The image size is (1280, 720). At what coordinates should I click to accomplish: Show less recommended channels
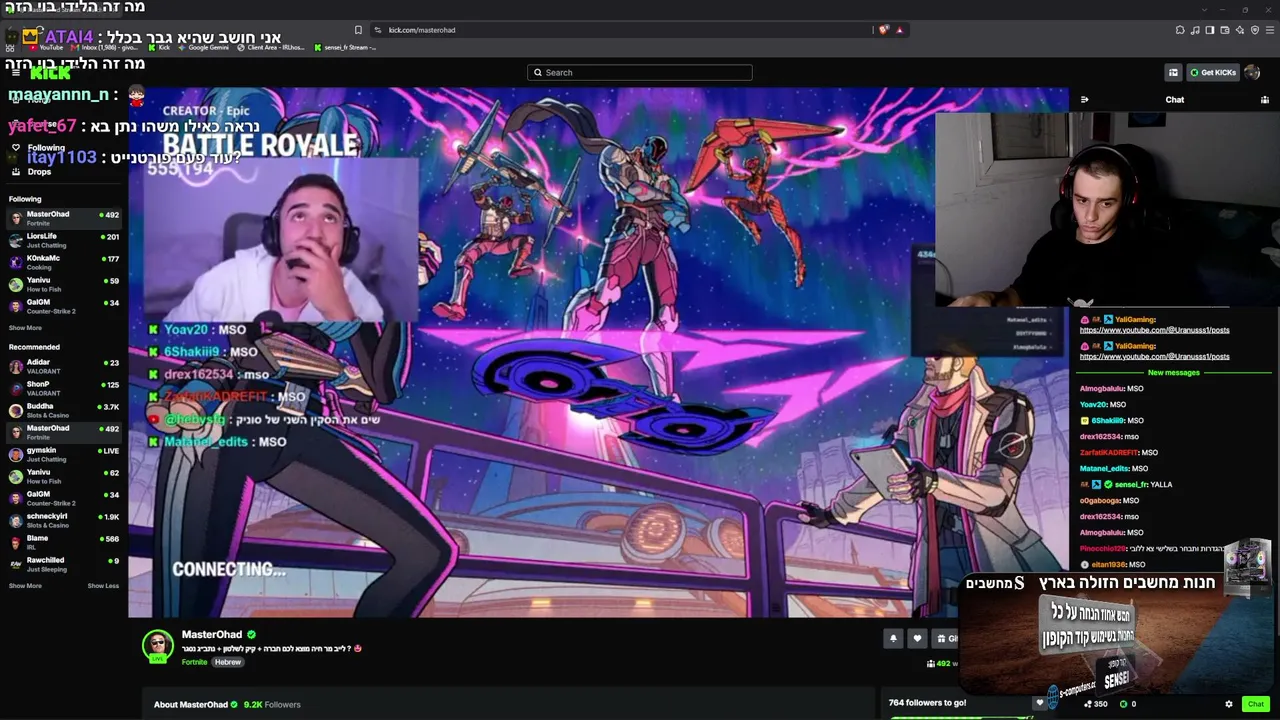(x=103, y=586)
